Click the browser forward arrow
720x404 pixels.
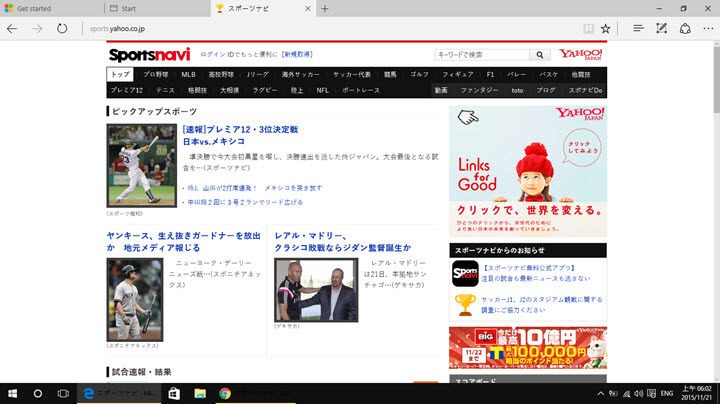37,28
